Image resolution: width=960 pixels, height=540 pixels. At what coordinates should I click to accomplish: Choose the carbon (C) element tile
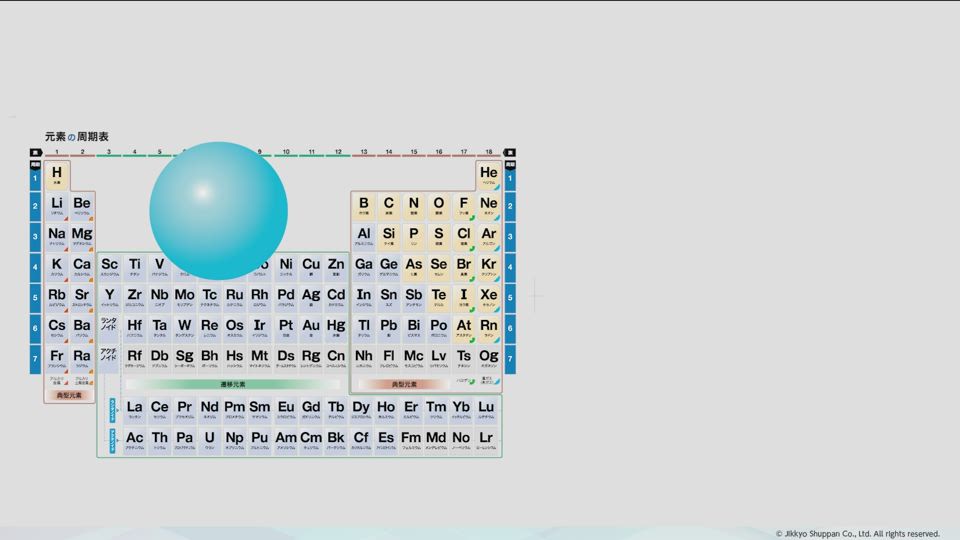click(x=389, y=206)
